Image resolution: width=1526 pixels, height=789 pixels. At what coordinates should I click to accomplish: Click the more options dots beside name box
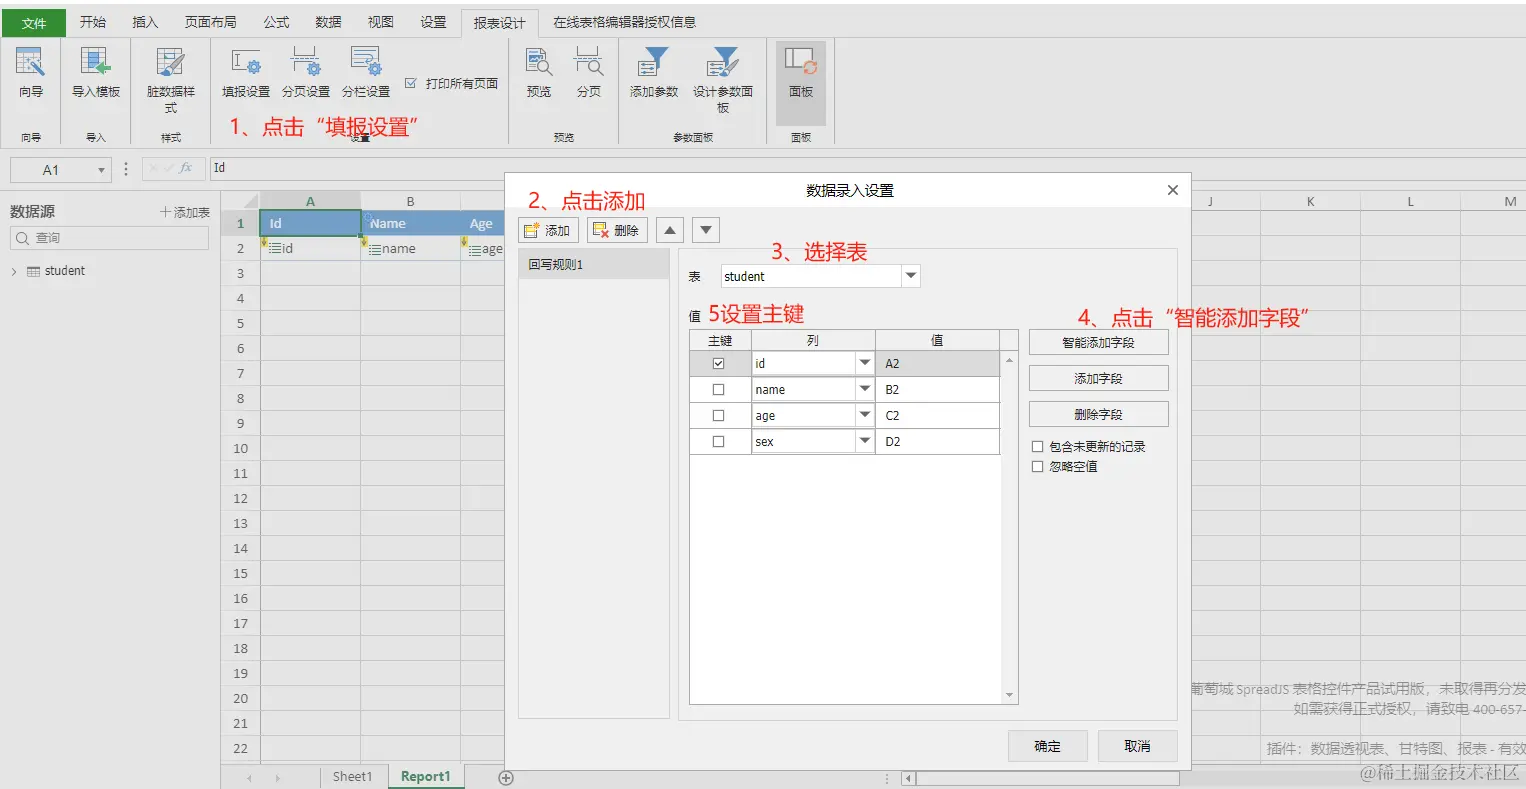point(126,169)
